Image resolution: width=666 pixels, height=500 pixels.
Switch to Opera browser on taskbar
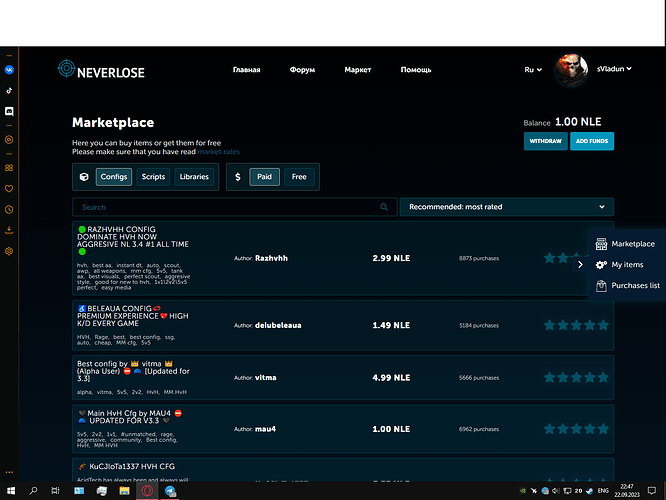[147, 491]
